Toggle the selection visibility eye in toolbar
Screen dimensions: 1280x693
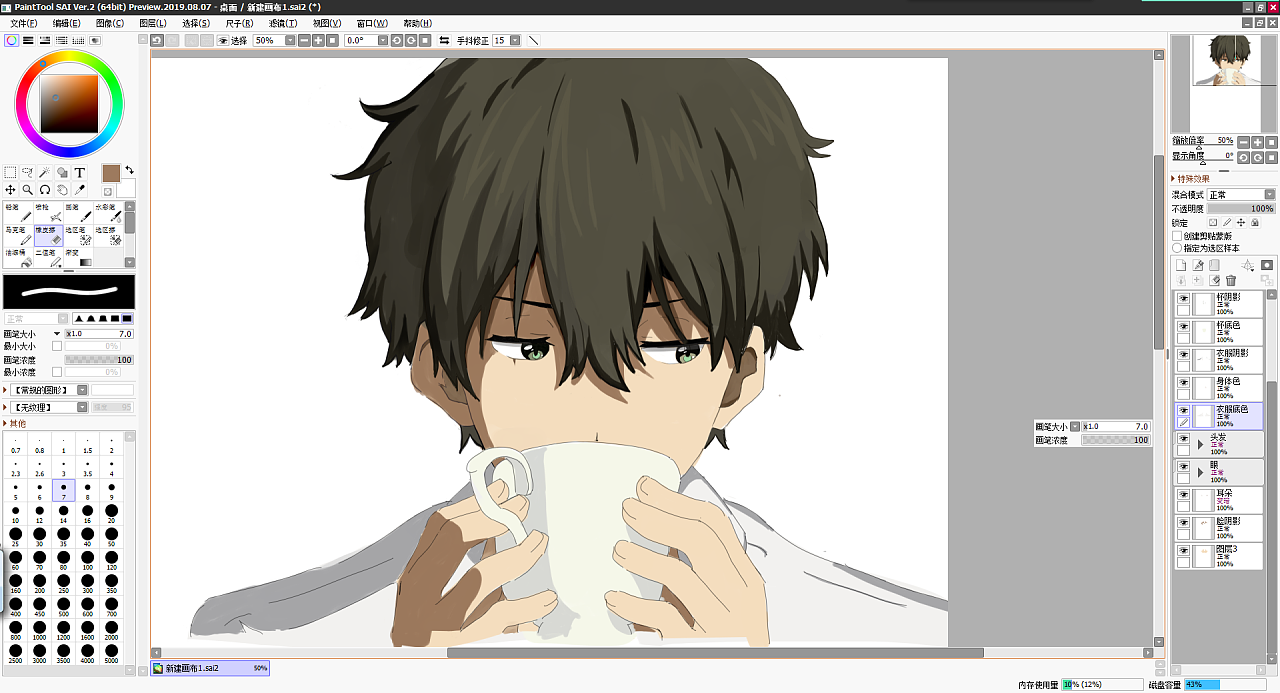click(x=223, y=40)
